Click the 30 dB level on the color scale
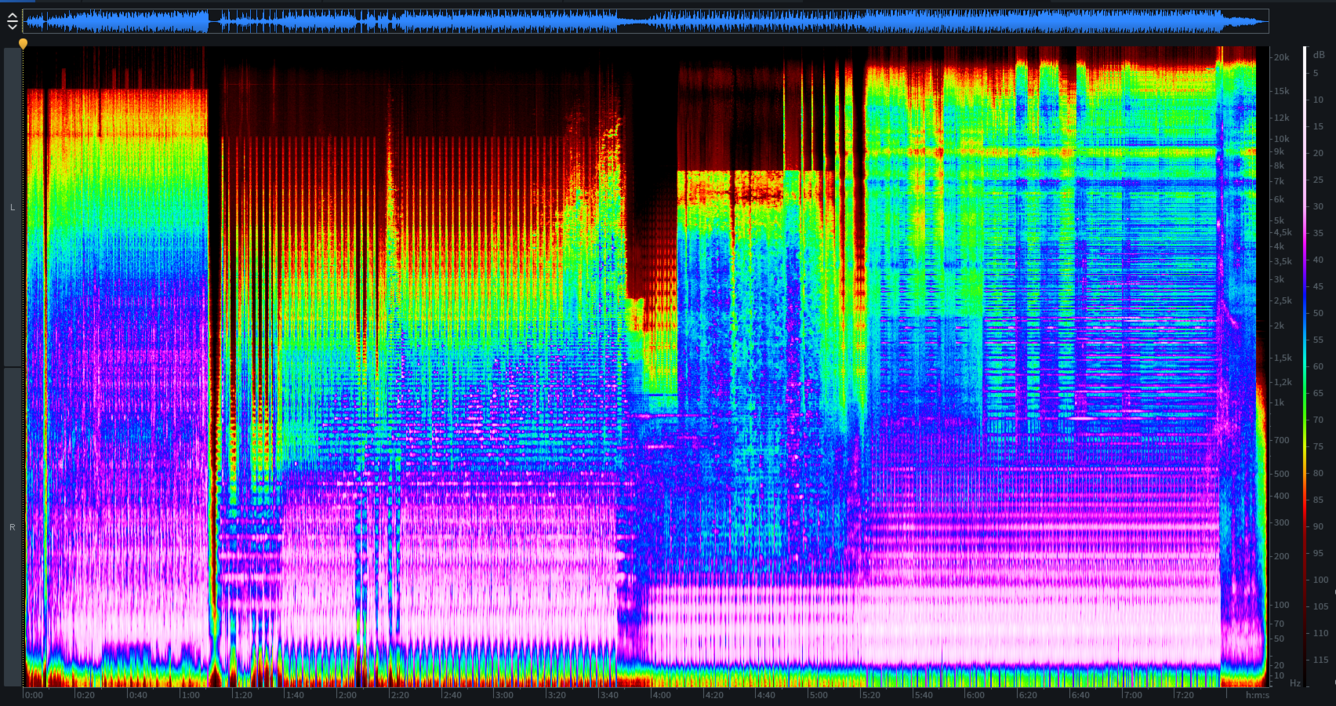 coord(1318,207)
